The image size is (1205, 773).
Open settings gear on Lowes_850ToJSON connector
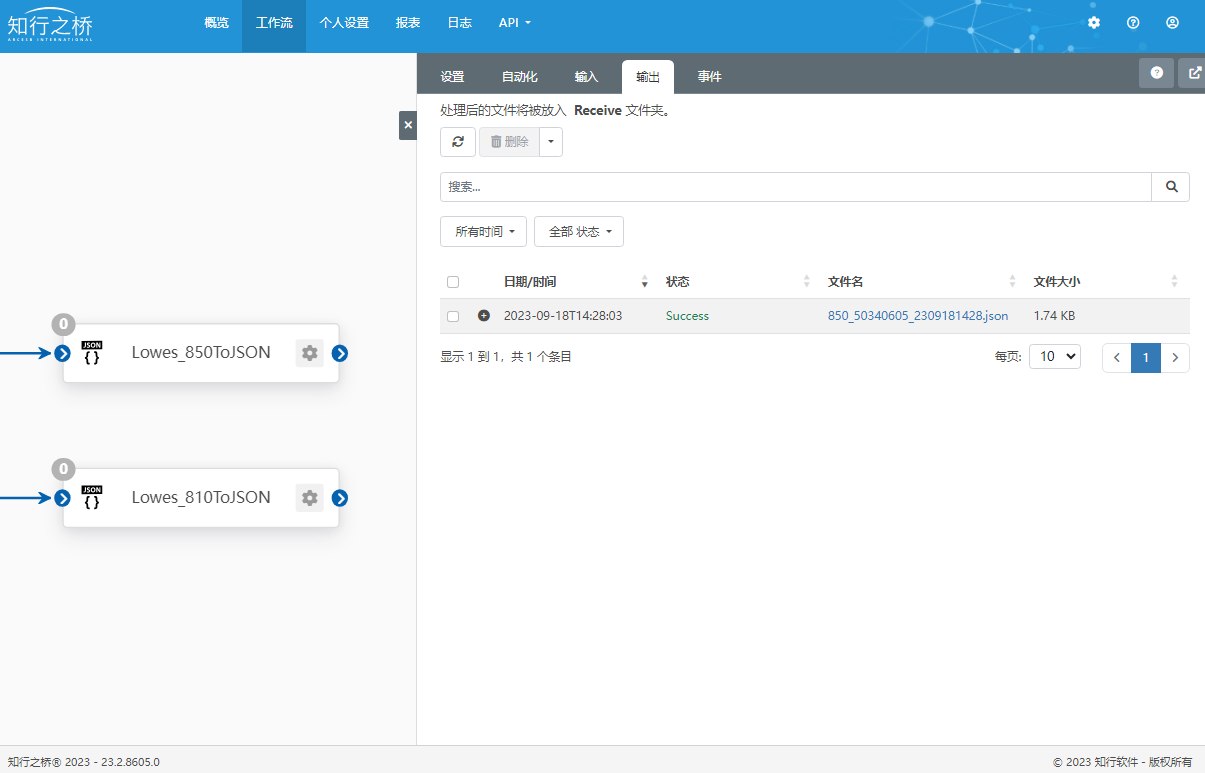tap(310, 353)
